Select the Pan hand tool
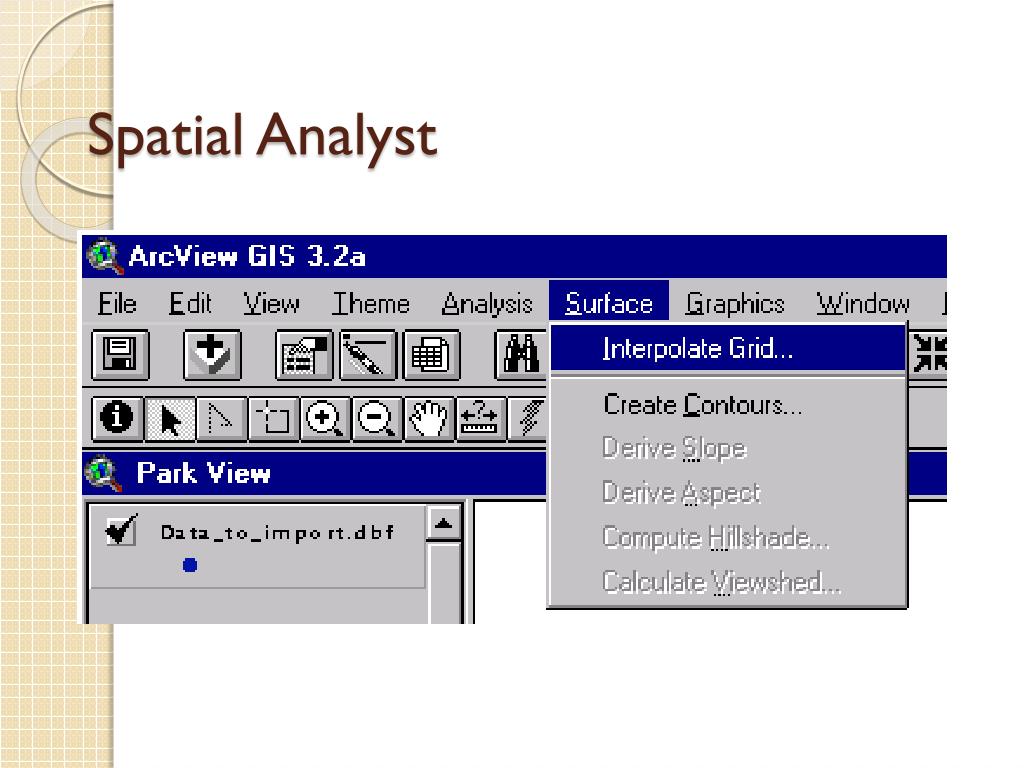 pos(428,417)
